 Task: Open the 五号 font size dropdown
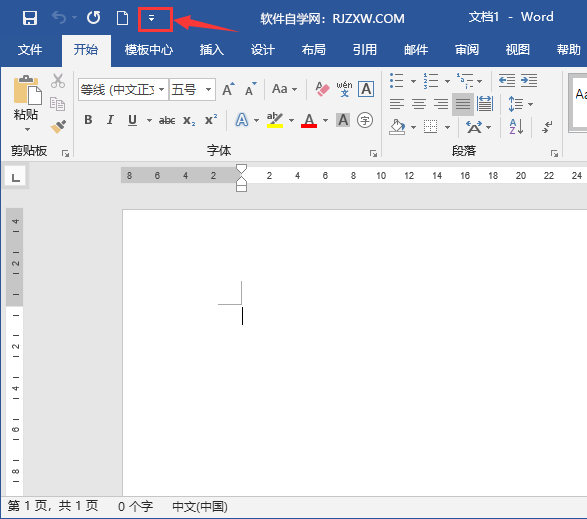click(x=209, y=89)
